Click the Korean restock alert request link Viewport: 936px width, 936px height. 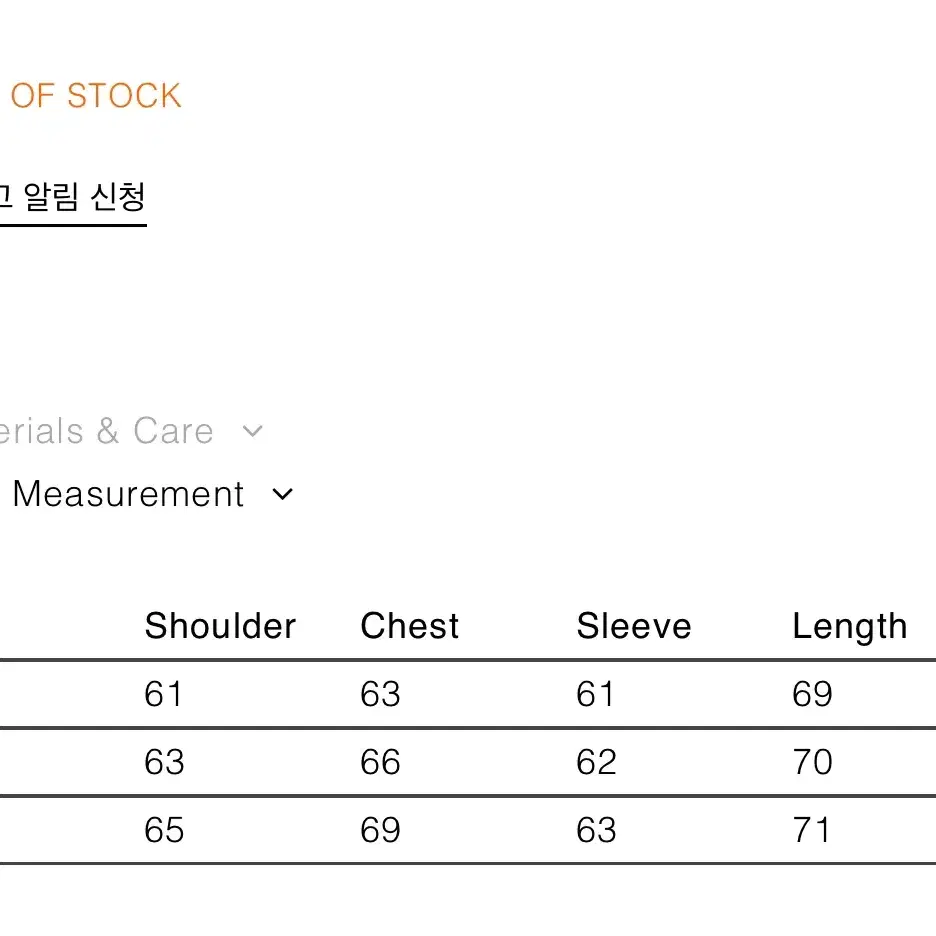click(x=73, y=197)
